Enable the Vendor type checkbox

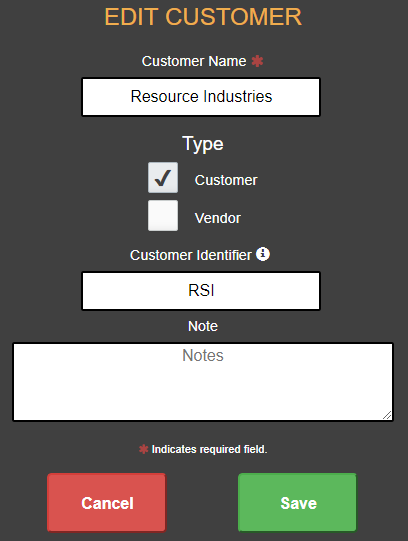tap(163, 216)
